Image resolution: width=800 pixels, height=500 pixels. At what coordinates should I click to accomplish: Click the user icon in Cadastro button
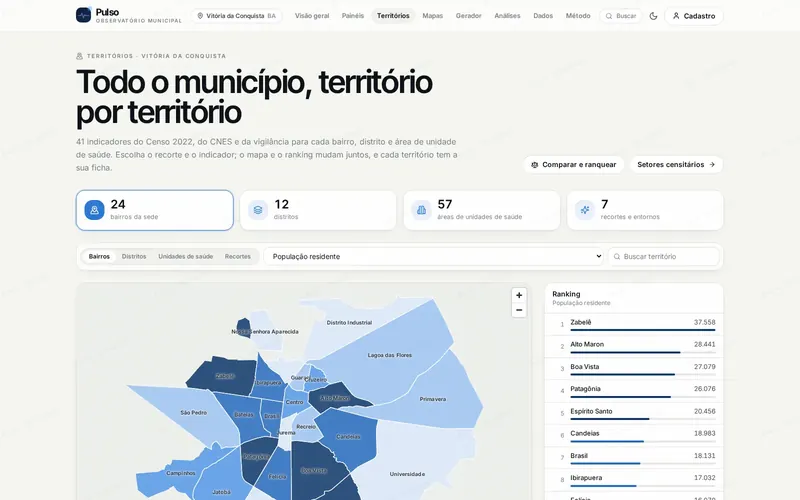[676, 16]
